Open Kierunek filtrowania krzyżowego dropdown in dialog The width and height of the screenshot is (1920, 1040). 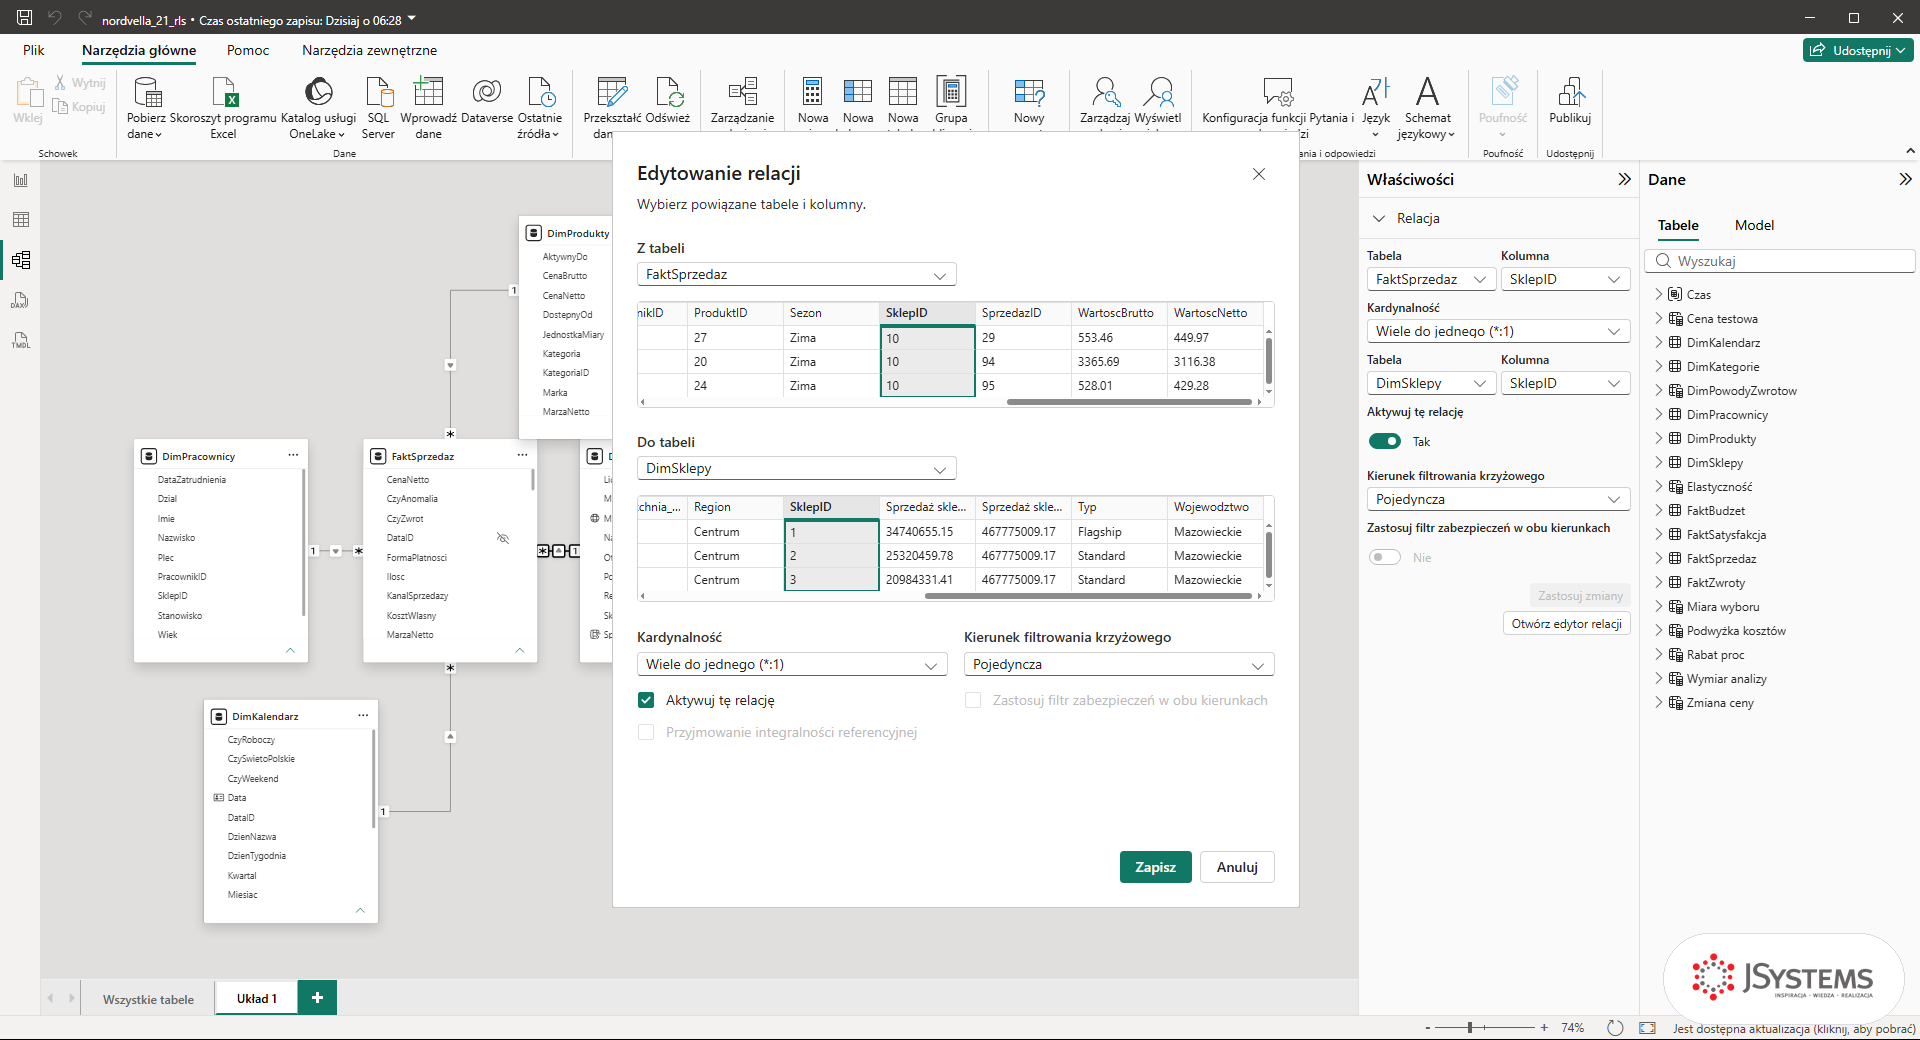pyautogui.click(x=1119, y=664)
